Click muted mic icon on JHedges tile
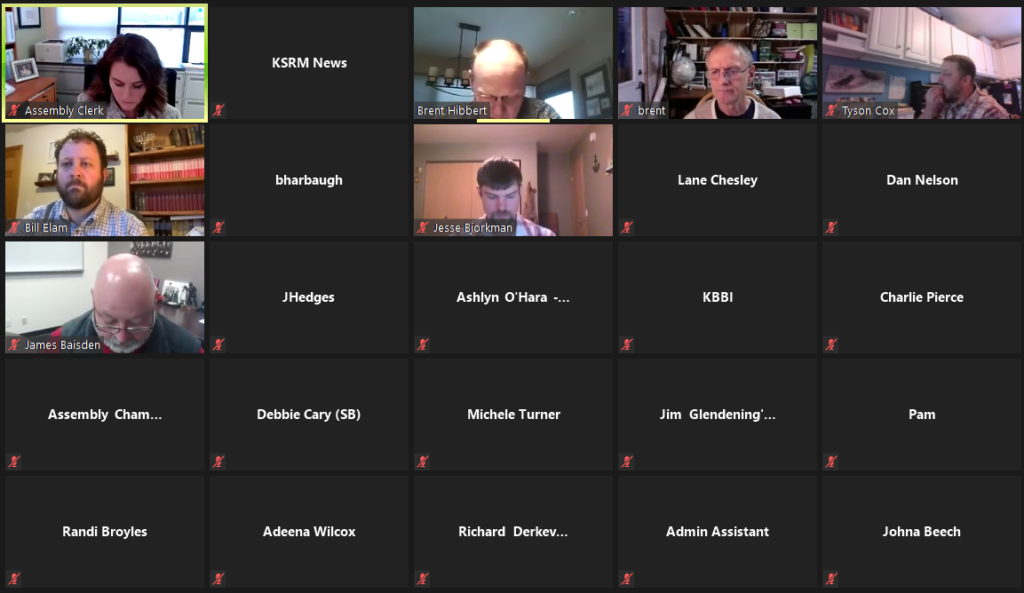The width and height of the screenshot is (1024, 593). coord(219,344)
